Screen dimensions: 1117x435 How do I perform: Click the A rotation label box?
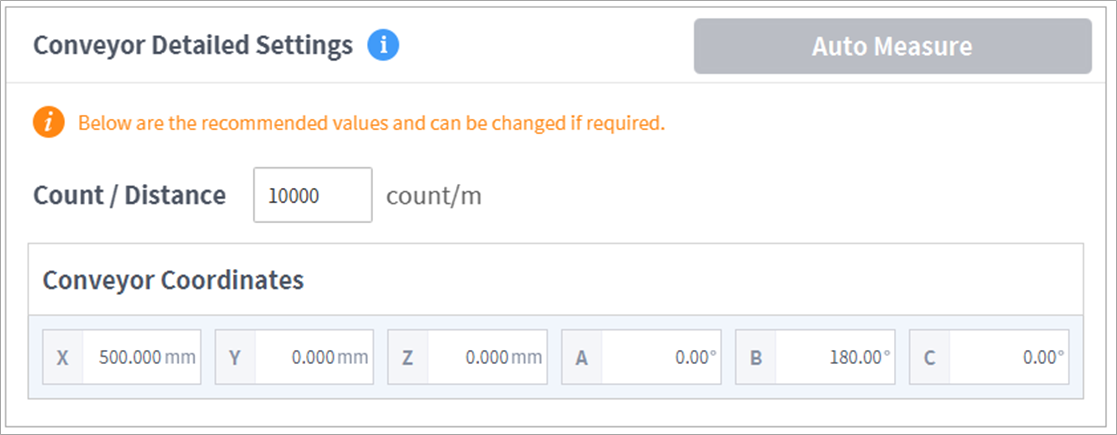tap(581, 357)
